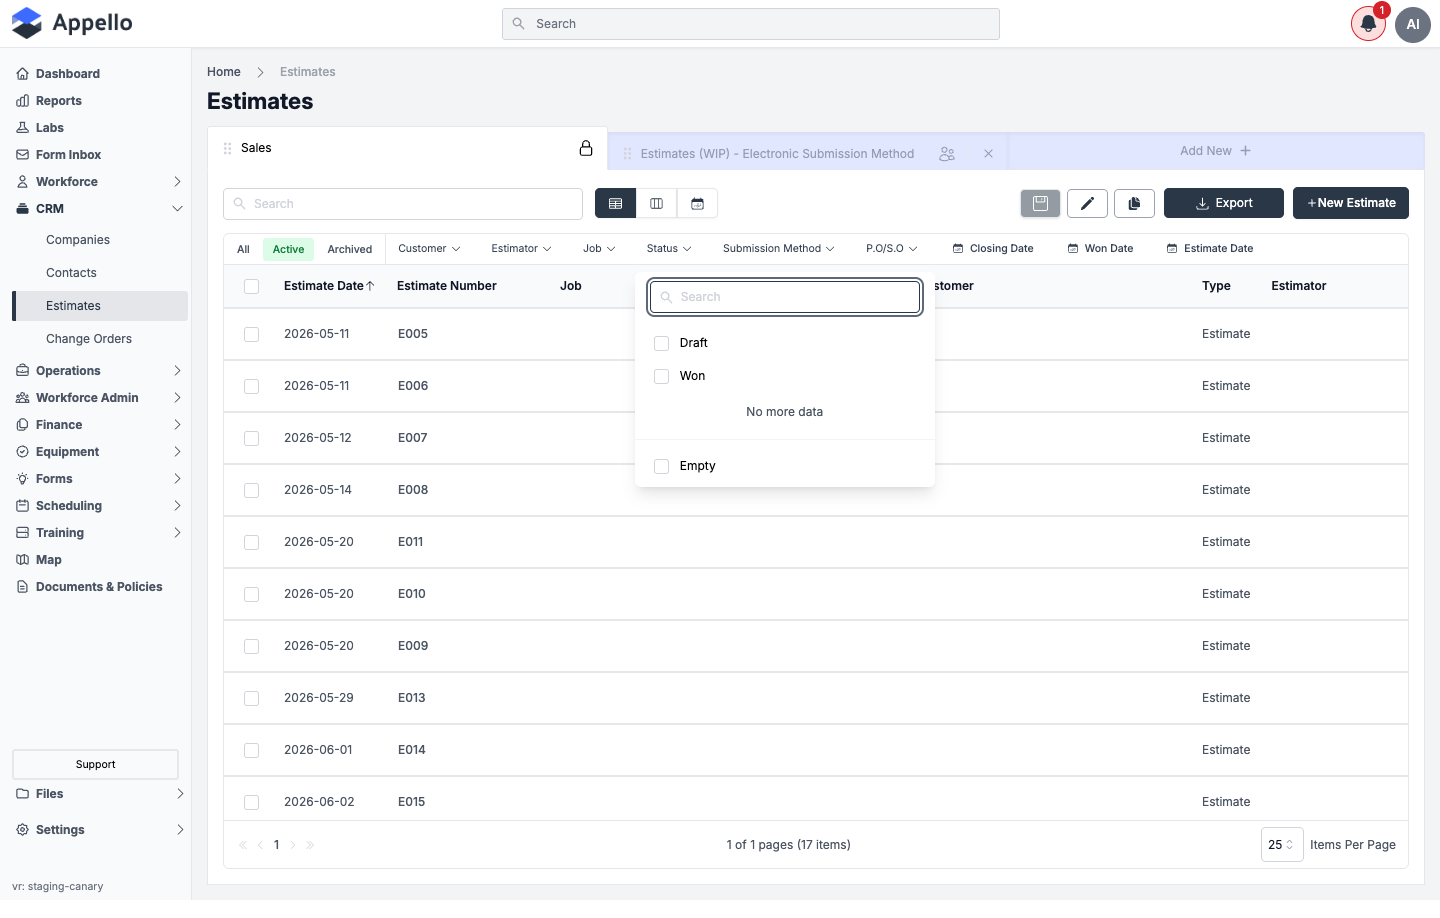This screenshot has width=1440, height=918.
Task: Check the Empty status option
Action: [661, 466]
